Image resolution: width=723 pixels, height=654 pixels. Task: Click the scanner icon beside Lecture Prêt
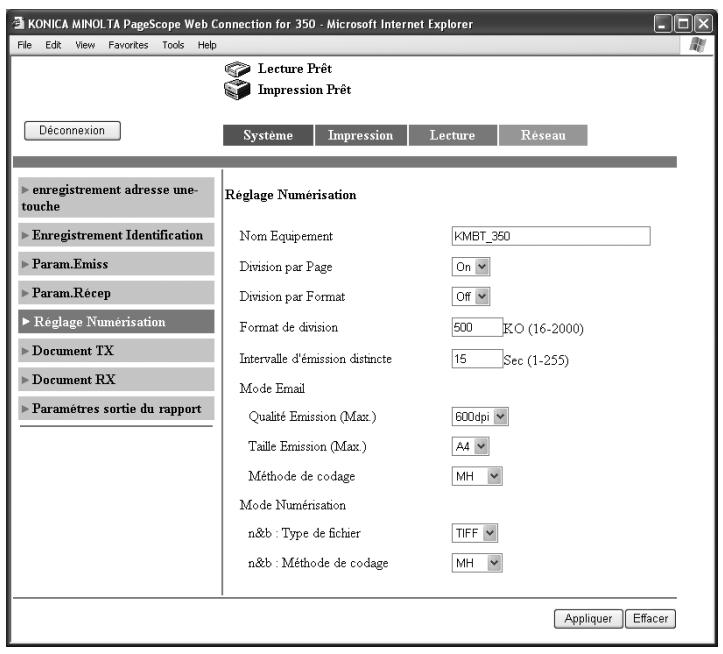pyautogui.click(x=237, y=69)
